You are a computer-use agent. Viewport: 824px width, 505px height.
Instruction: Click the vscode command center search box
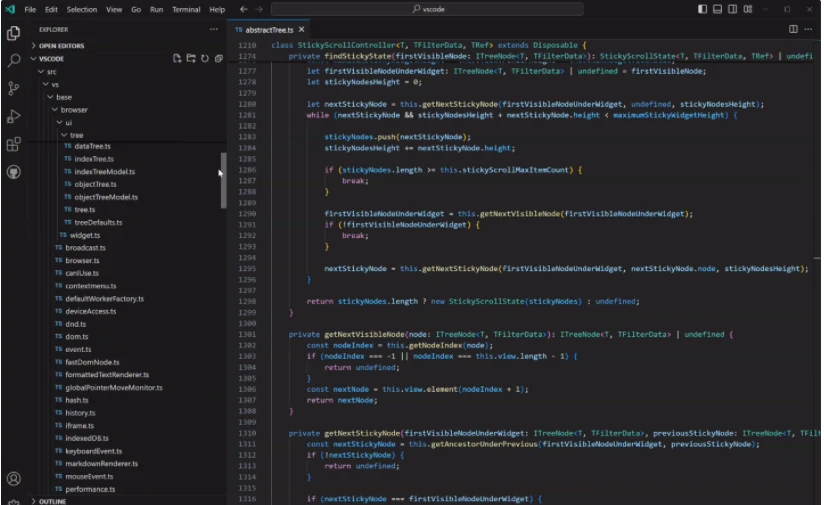pos(427,9)
